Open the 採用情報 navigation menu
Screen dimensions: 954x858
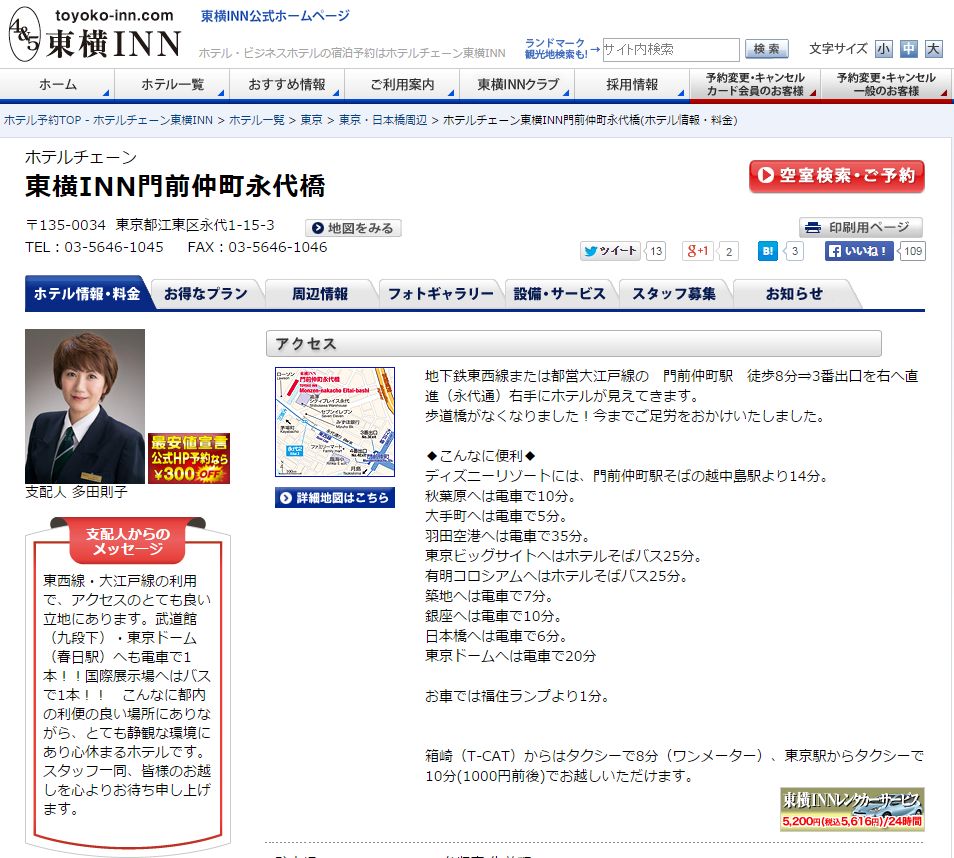tap(632, 85)
